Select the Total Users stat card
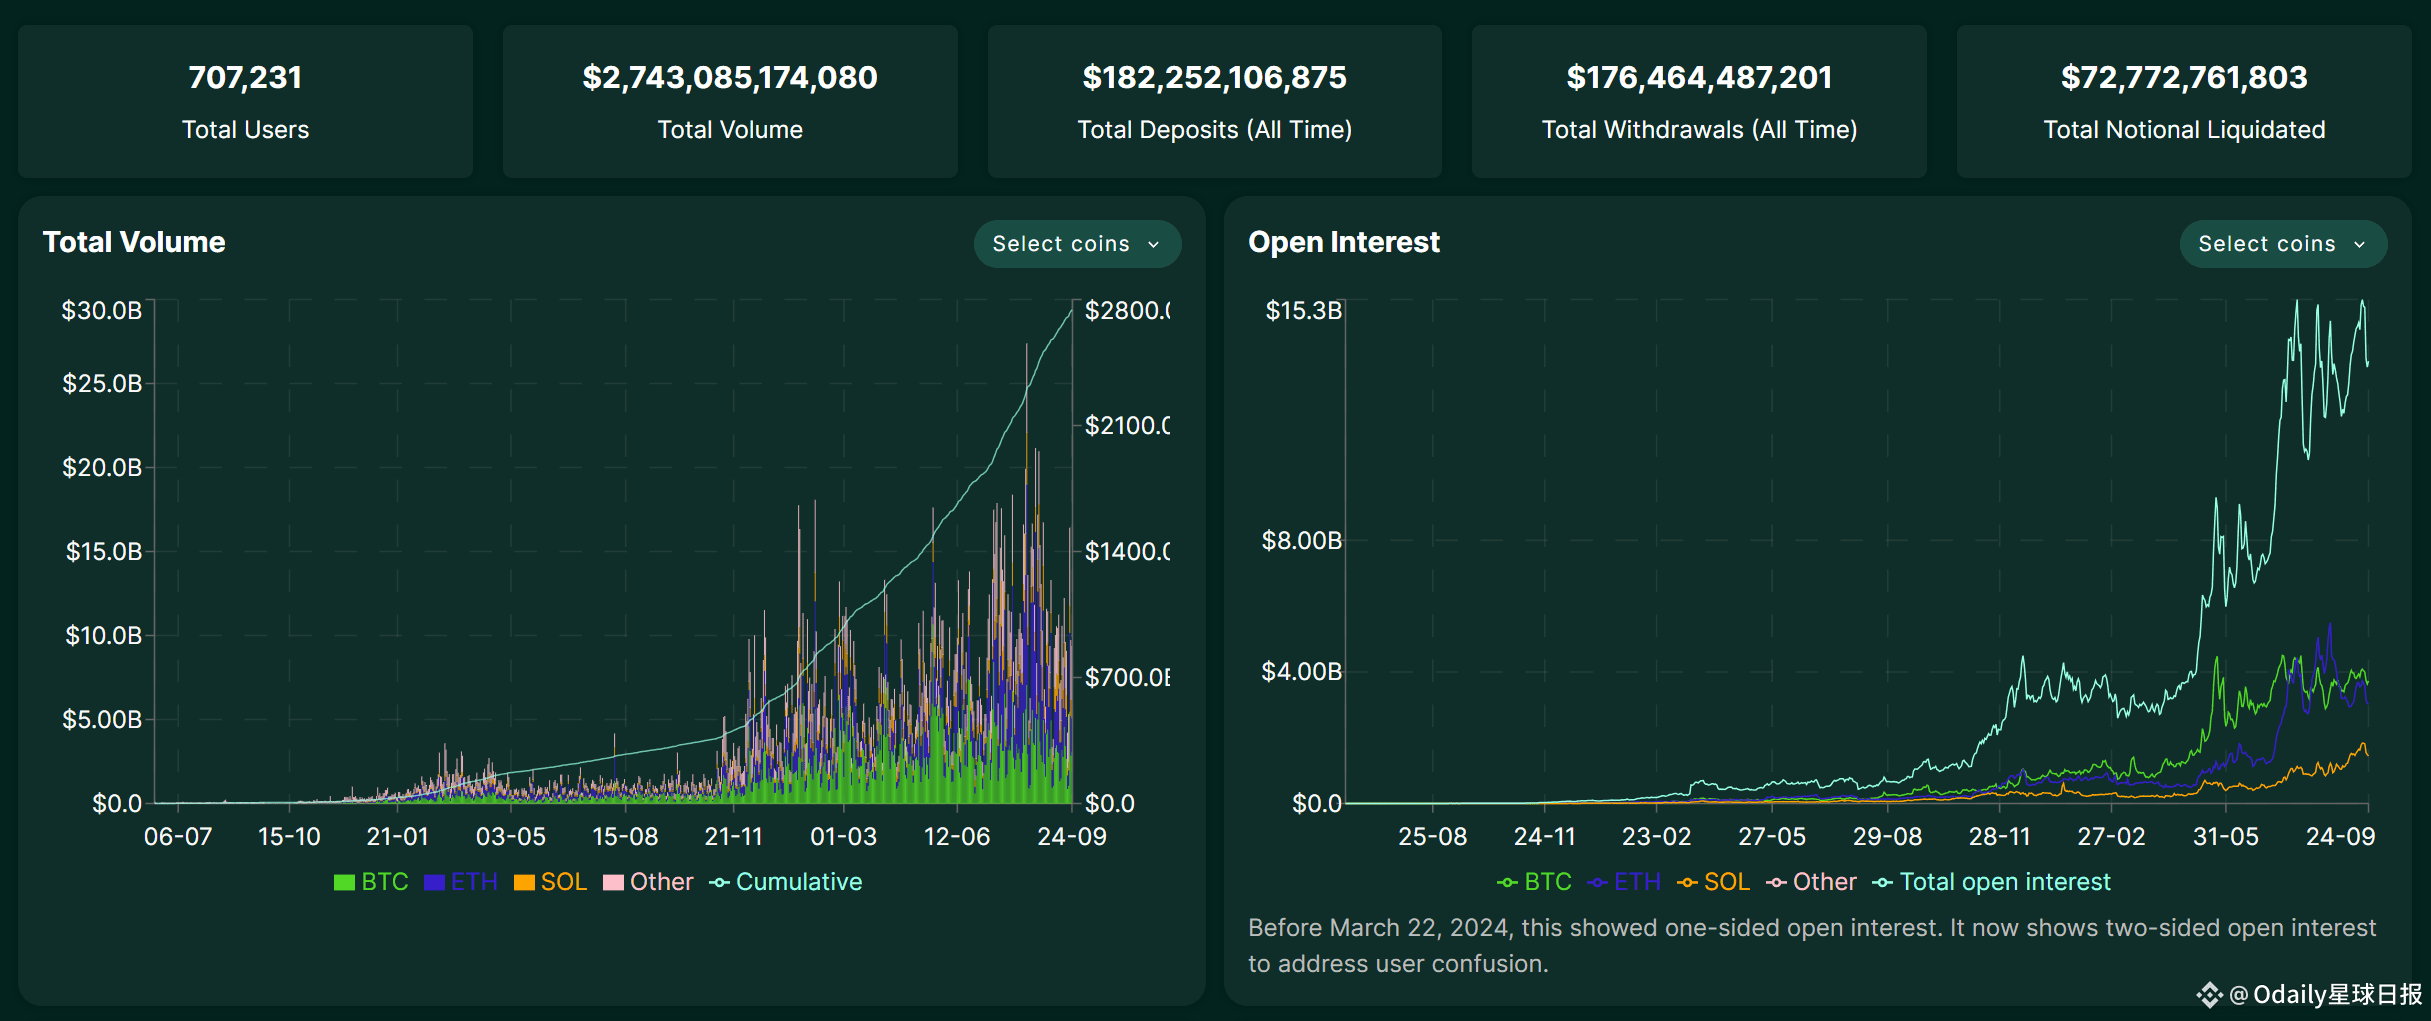The image size is (2431, 1021). coord(245,102)
